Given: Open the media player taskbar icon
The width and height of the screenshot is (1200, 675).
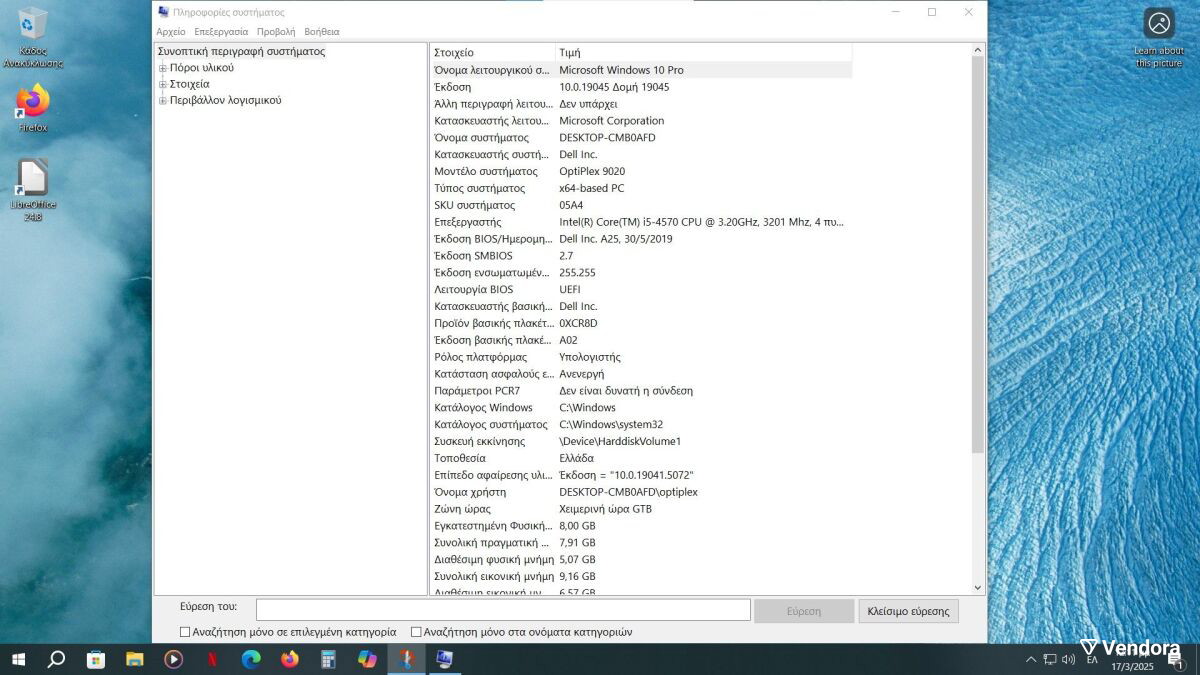Looking at the screenshot, I should pos(173,659).
